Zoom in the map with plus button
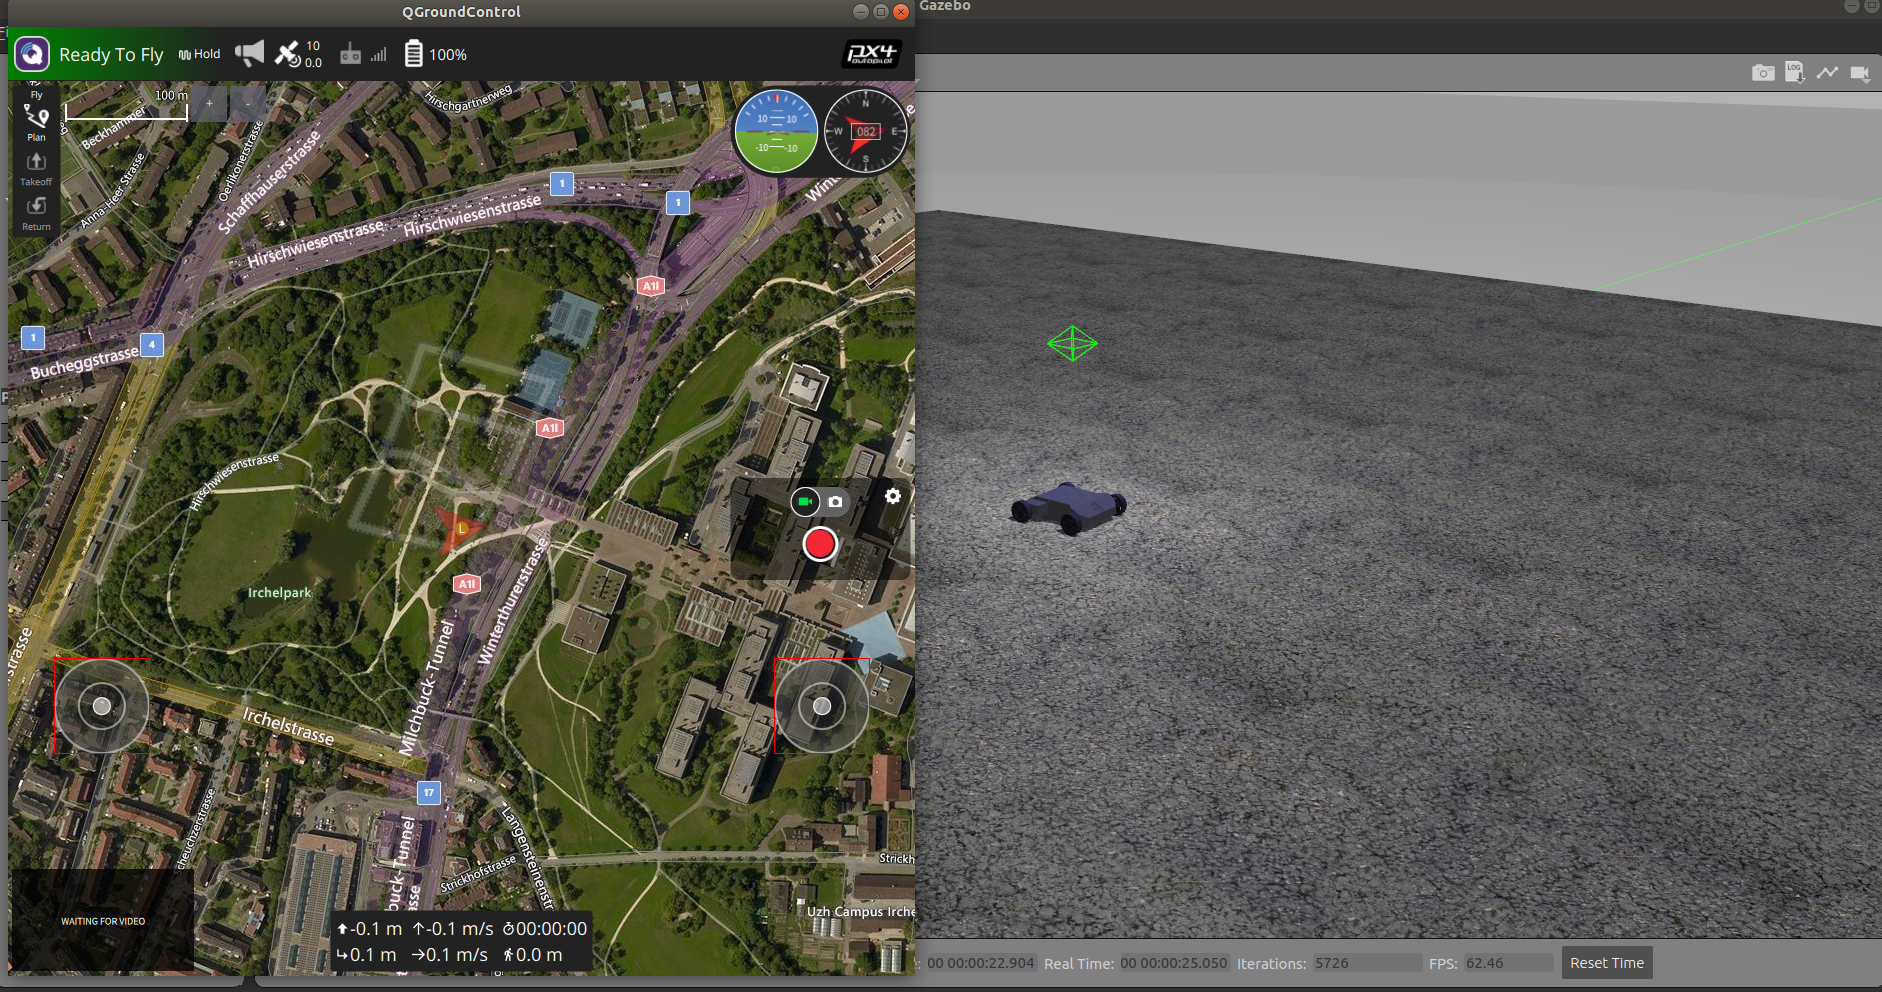Image resolution: width=1882 pixels, height=992 pixels. [209, 103]
